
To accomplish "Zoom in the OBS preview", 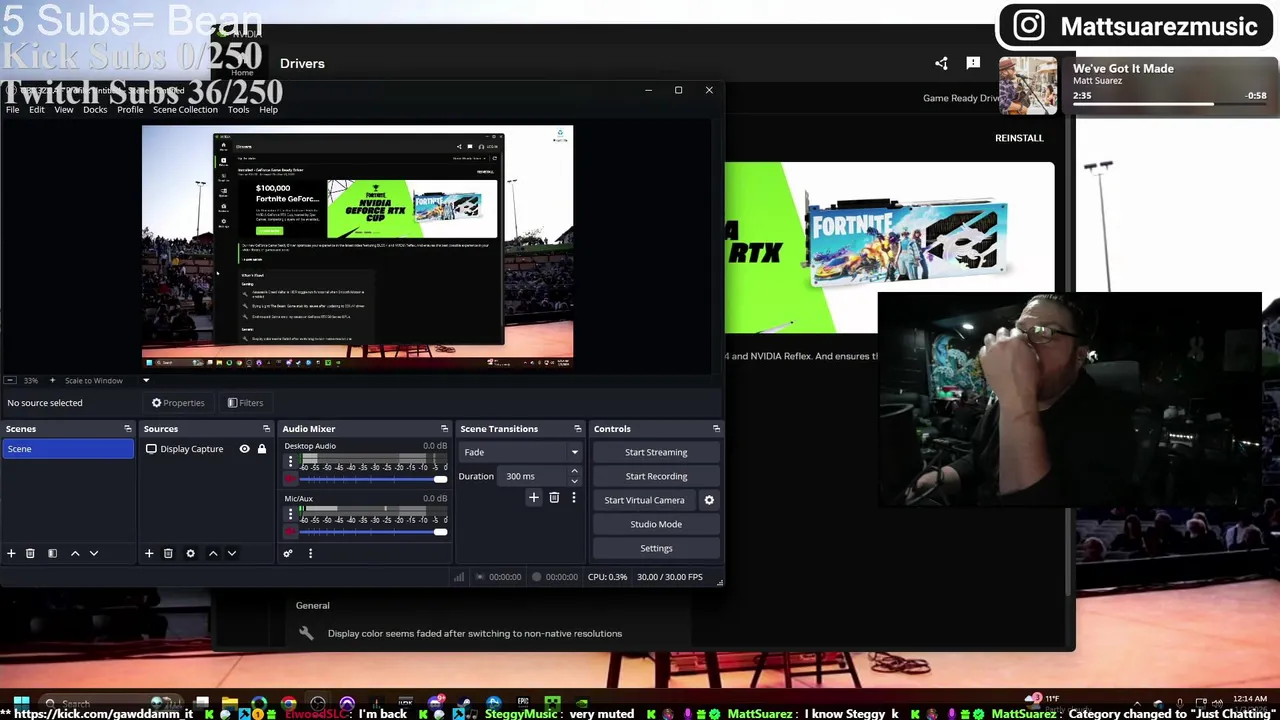I will click(x=54, y=380).
